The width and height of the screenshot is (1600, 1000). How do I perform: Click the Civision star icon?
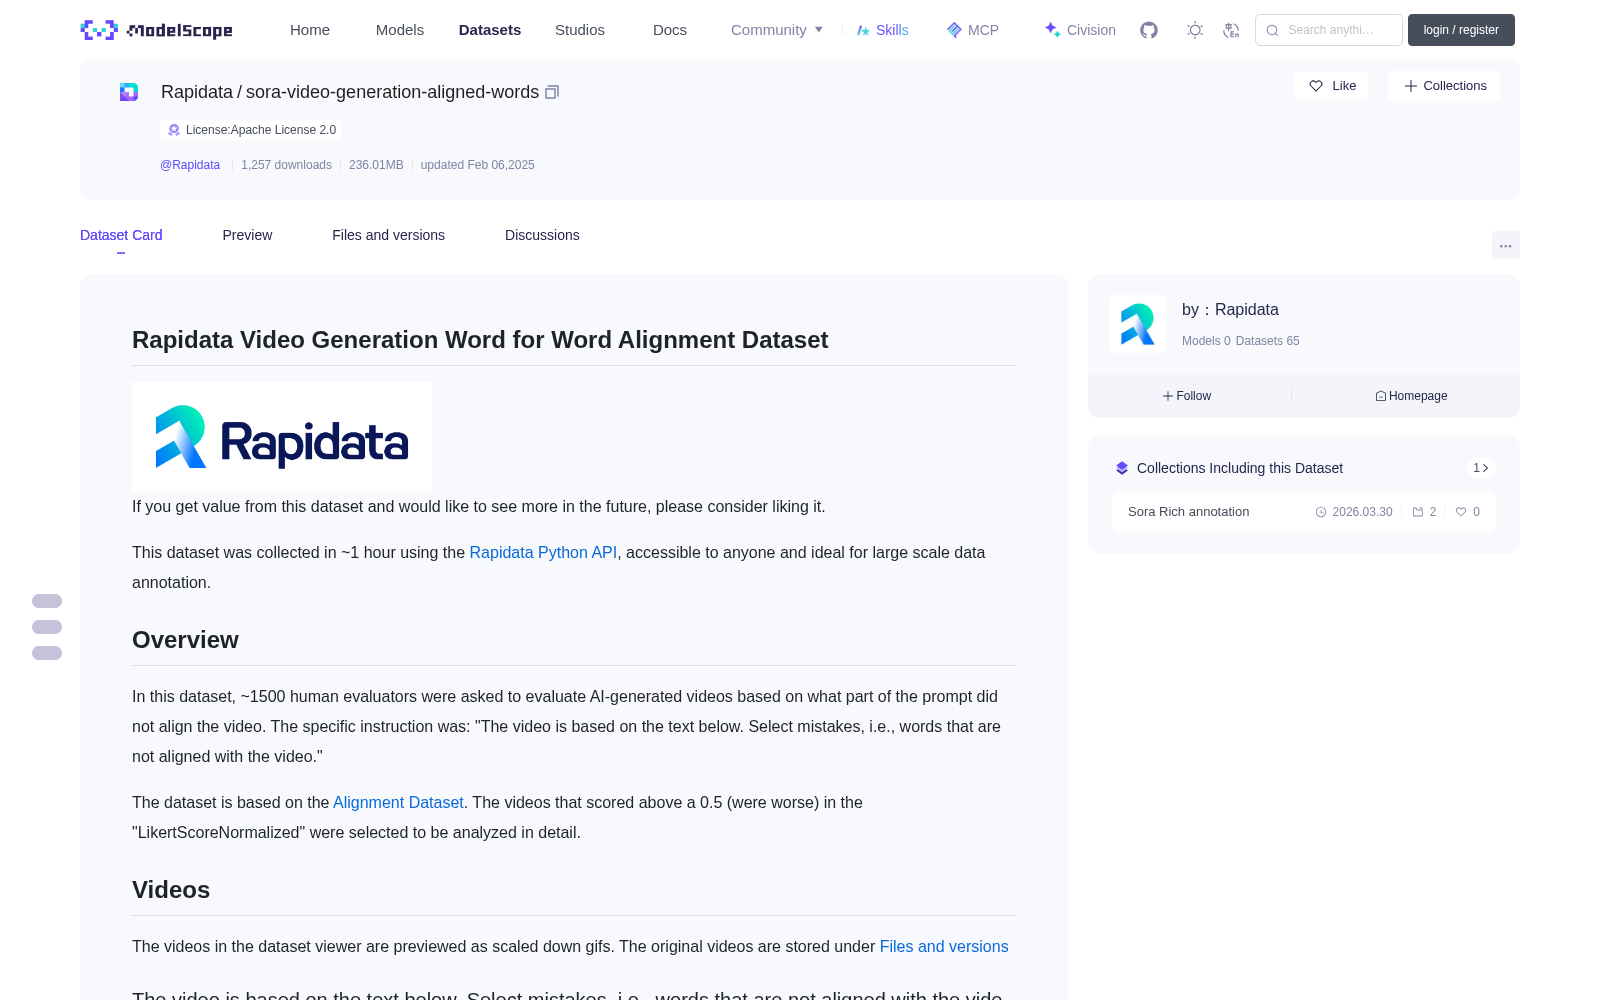click(1052, 30)
